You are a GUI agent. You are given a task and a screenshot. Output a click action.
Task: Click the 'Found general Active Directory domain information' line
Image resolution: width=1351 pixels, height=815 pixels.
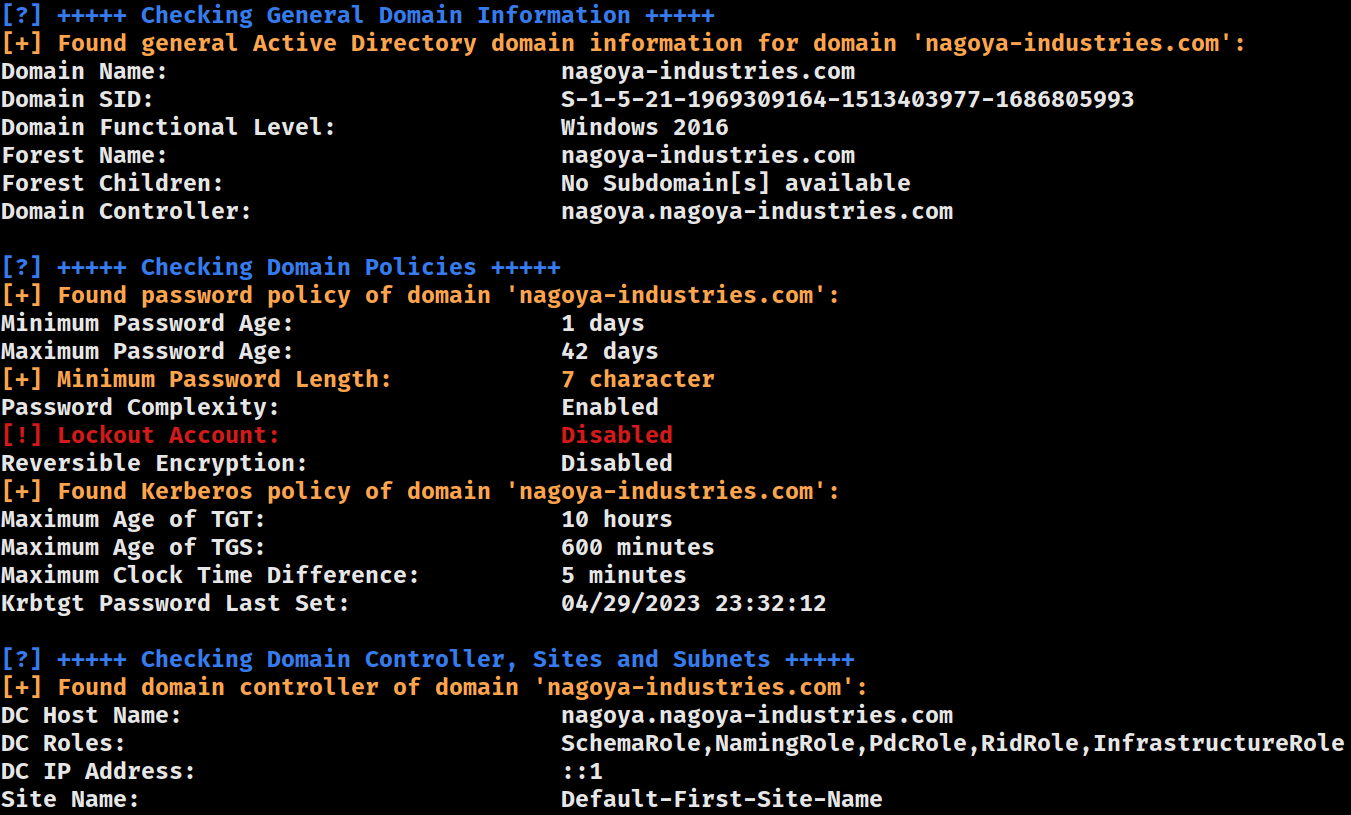tap(624, 44)
